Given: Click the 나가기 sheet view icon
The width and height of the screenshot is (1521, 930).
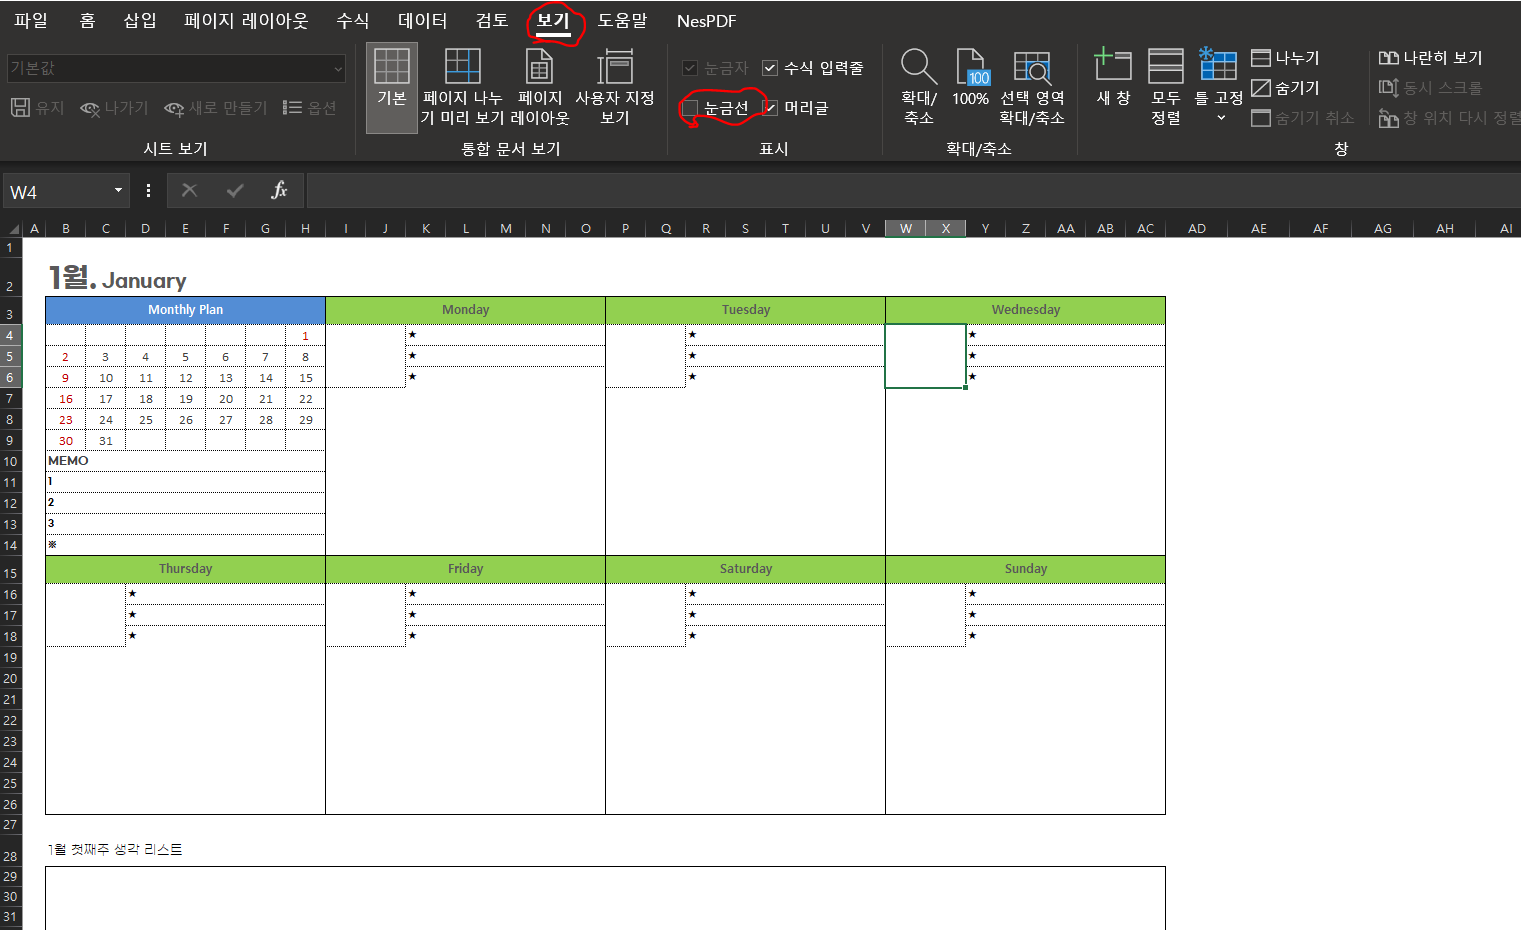Looking at the screenshot, I should tap(90, 108).
